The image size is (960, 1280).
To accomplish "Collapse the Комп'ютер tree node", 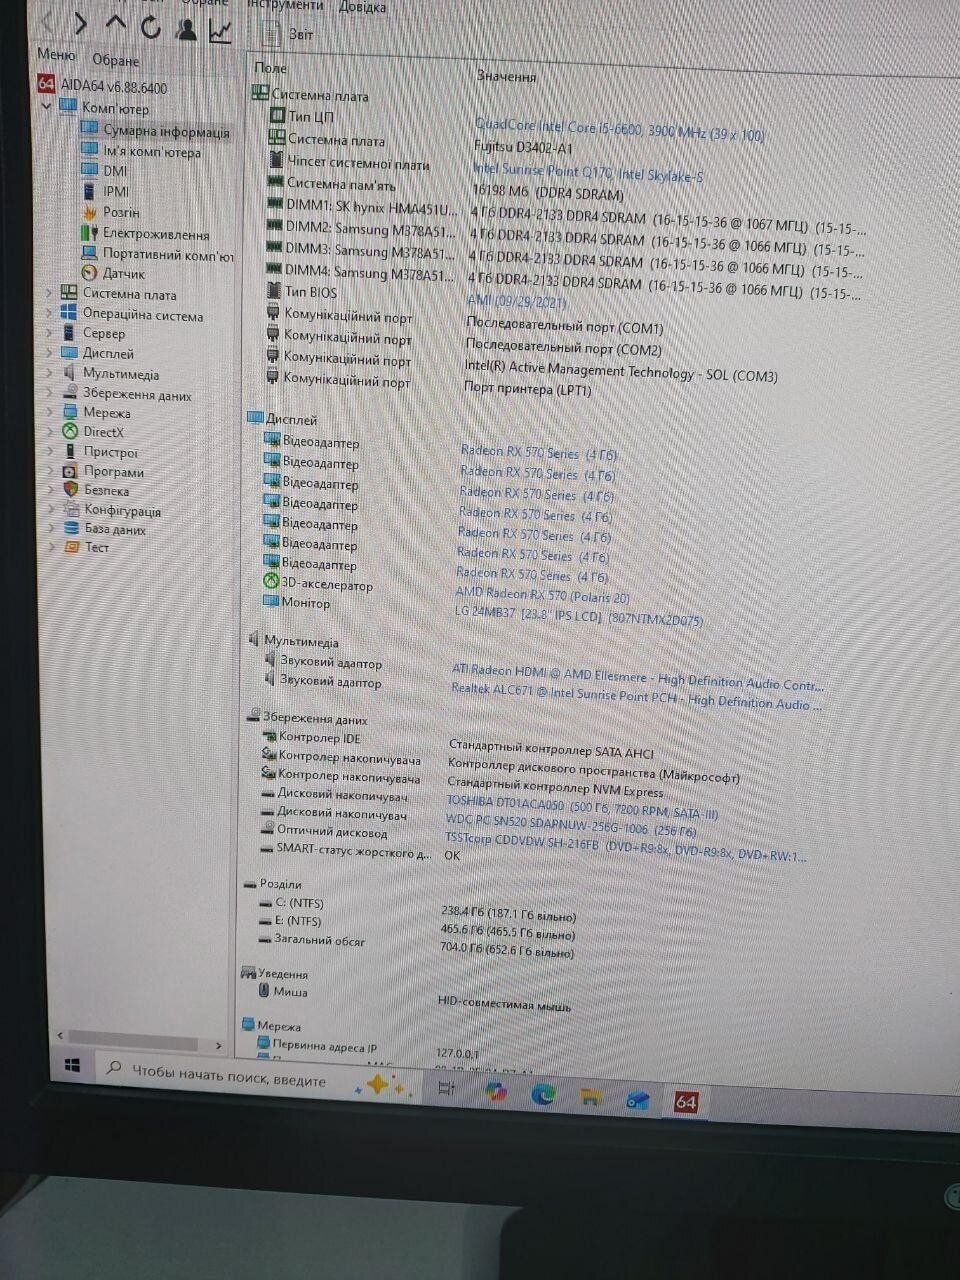I will 46,107.
